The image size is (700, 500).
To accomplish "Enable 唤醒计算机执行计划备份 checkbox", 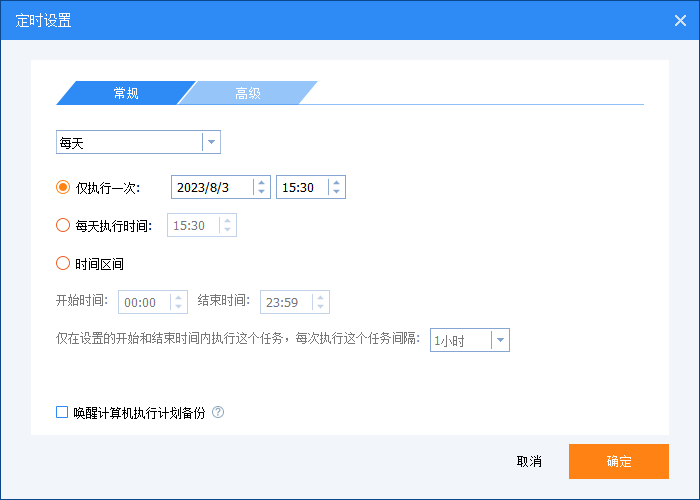I will [x=62, y=412].
